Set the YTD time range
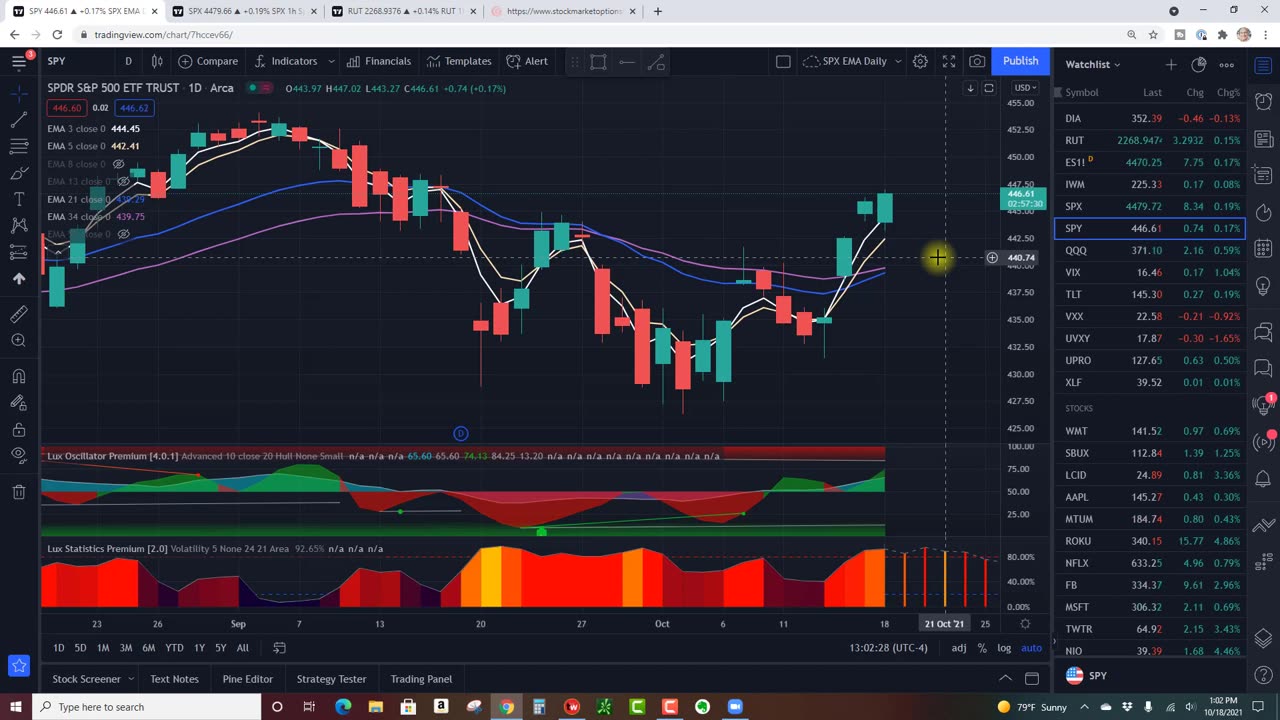 [x=174, y=648]
